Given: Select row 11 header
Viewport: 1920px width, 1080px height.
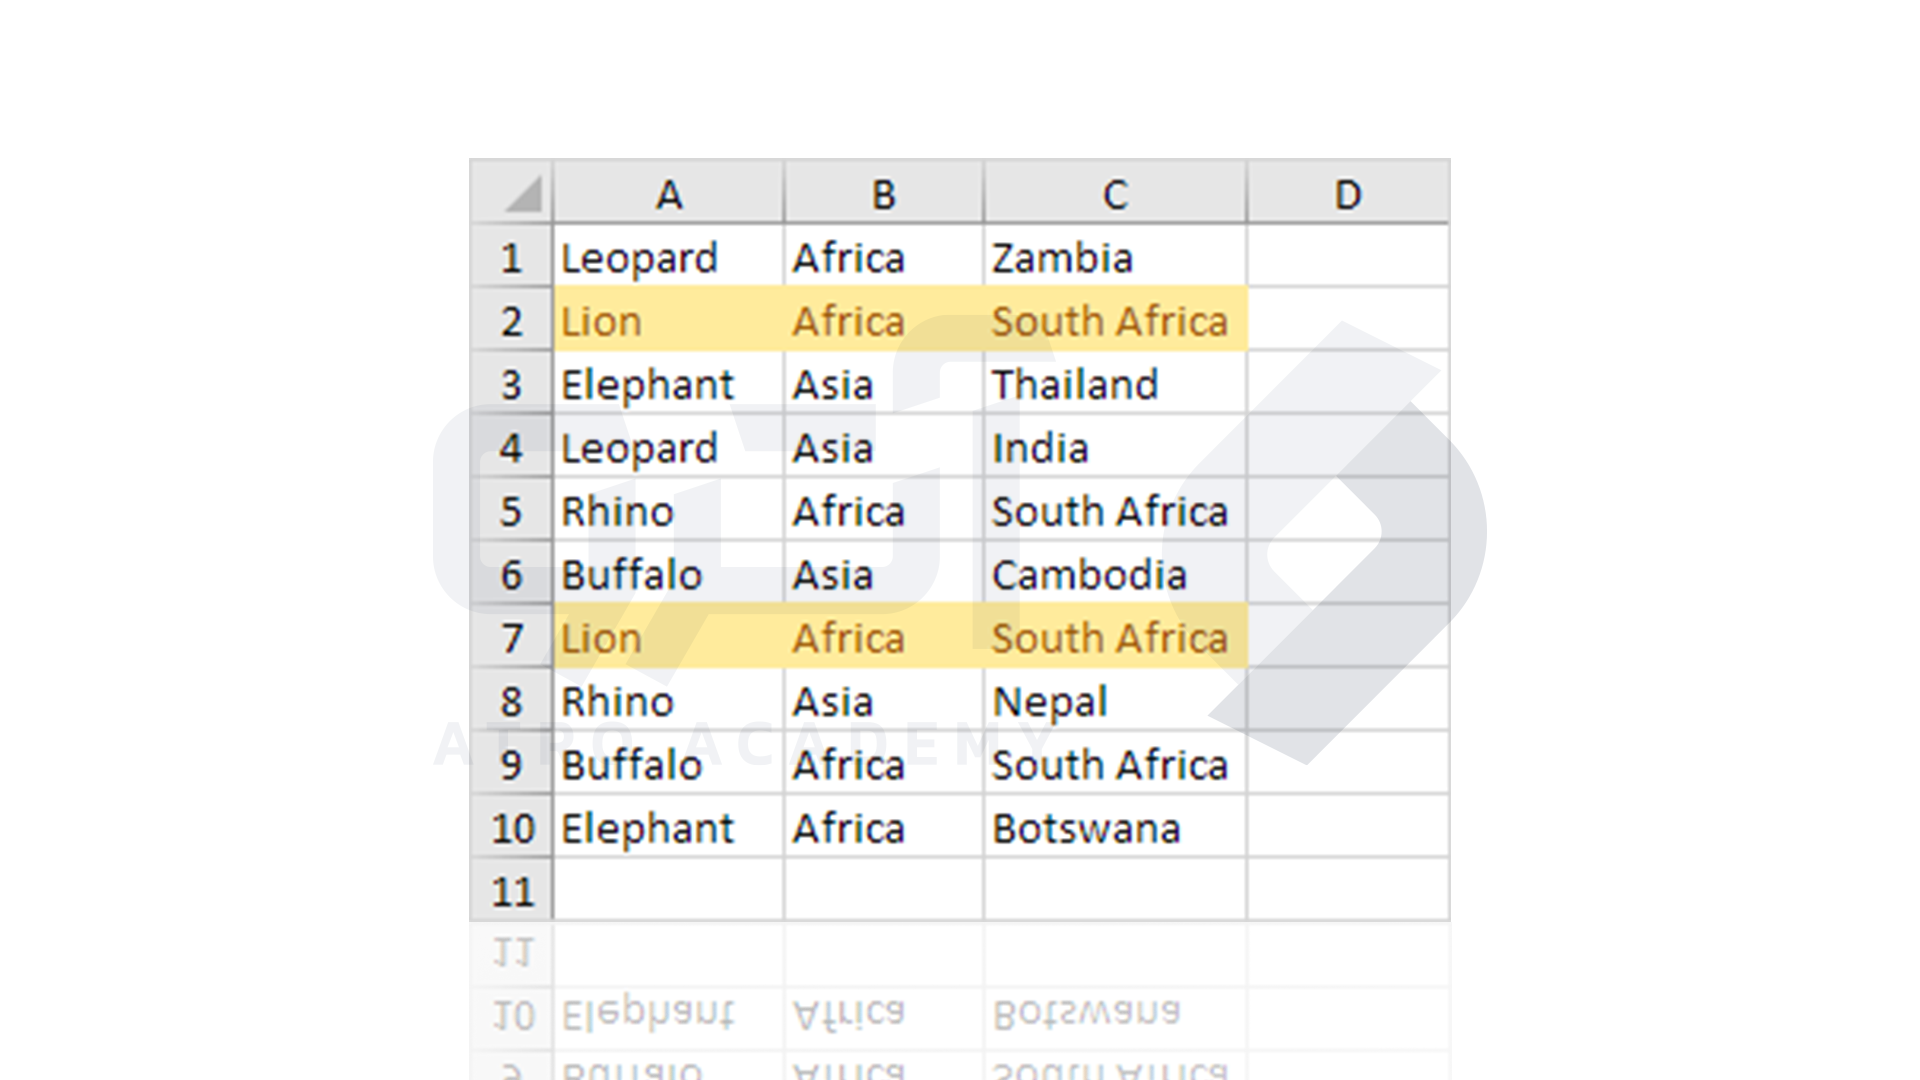Looking at the screenshot, I should pos(512,890).
